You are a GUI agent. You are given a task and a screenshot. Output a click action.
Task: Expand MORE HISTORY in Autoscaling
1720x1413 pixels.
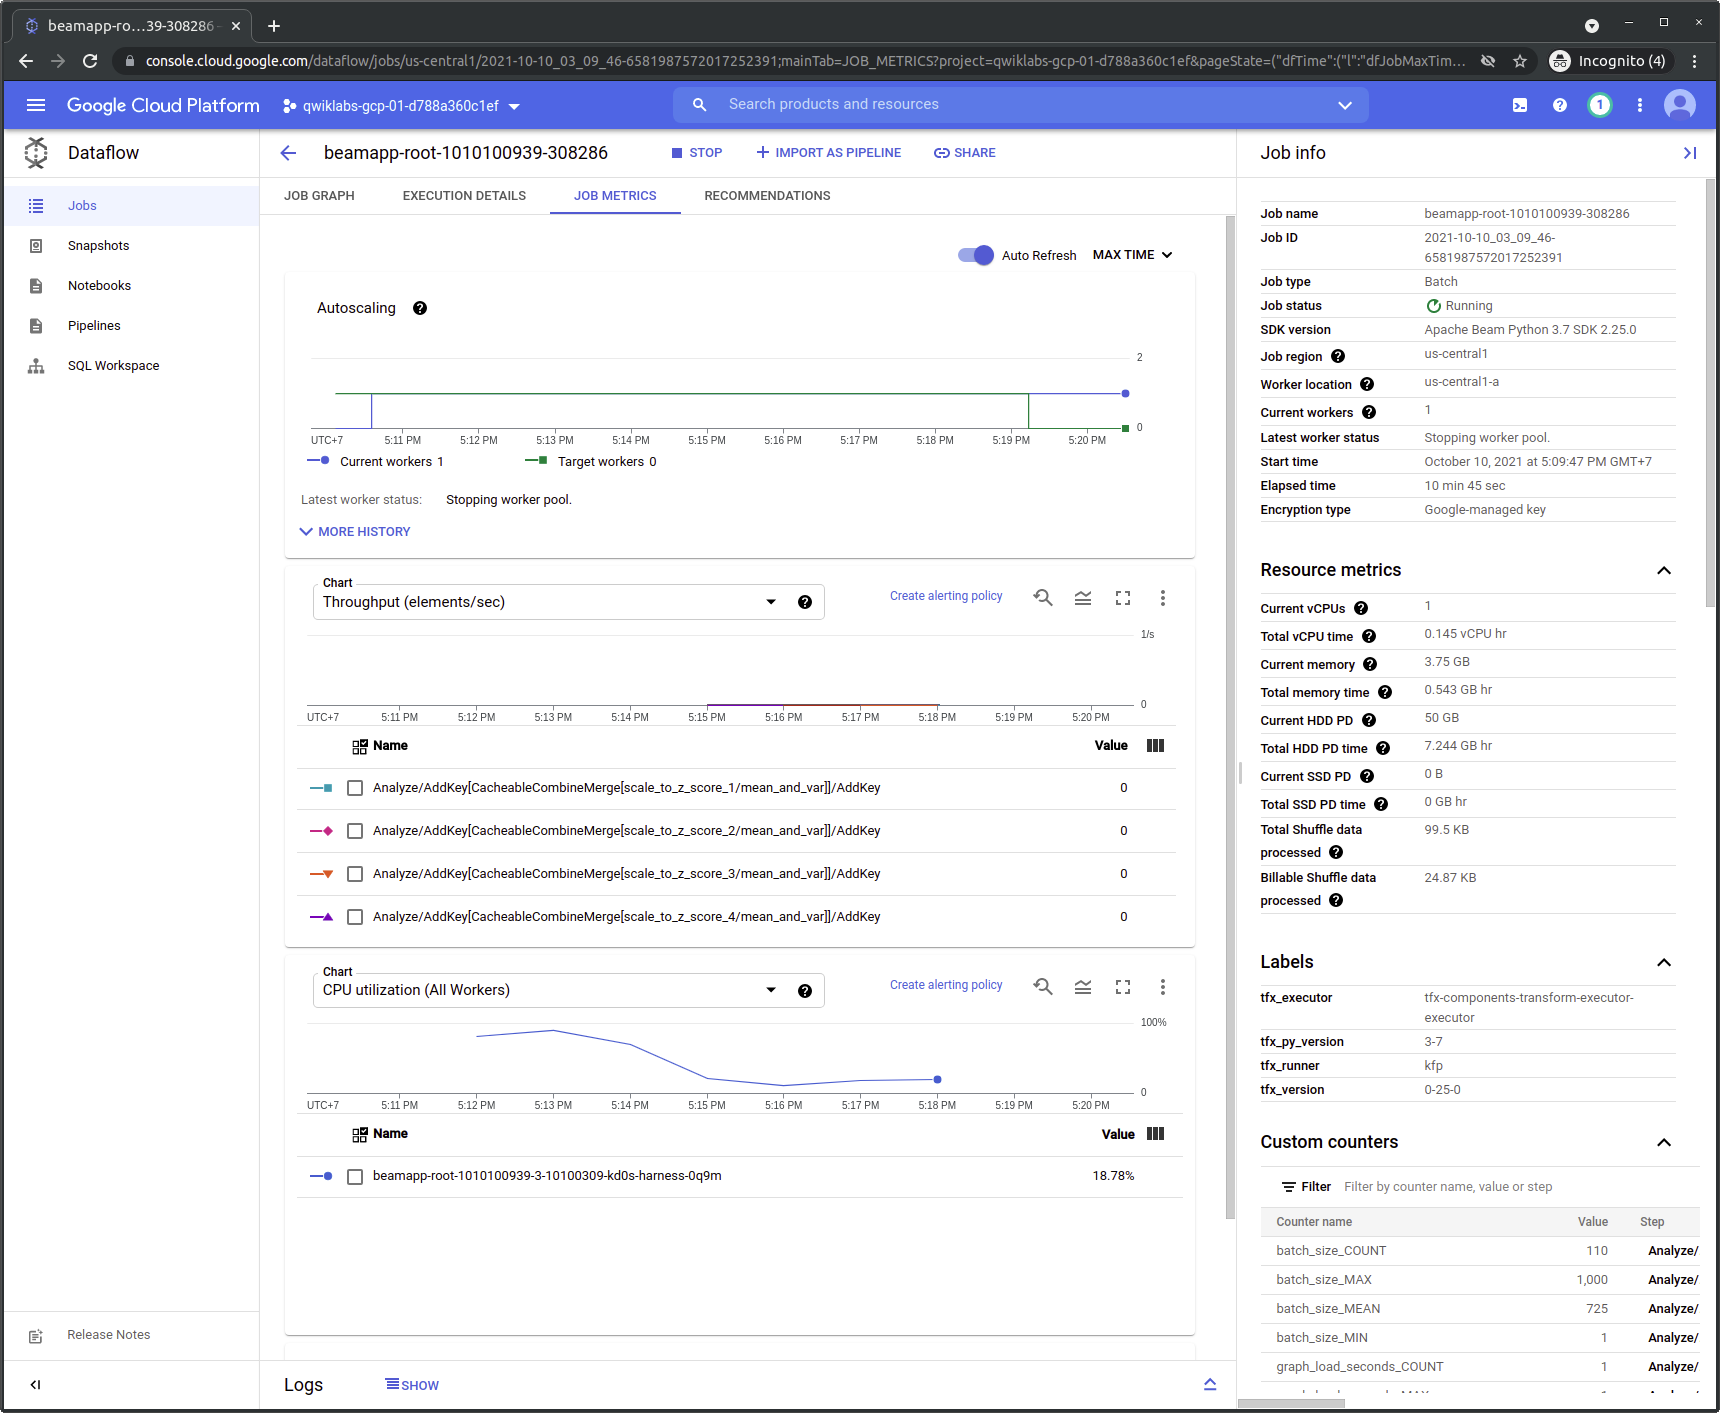tap(355, 532)
